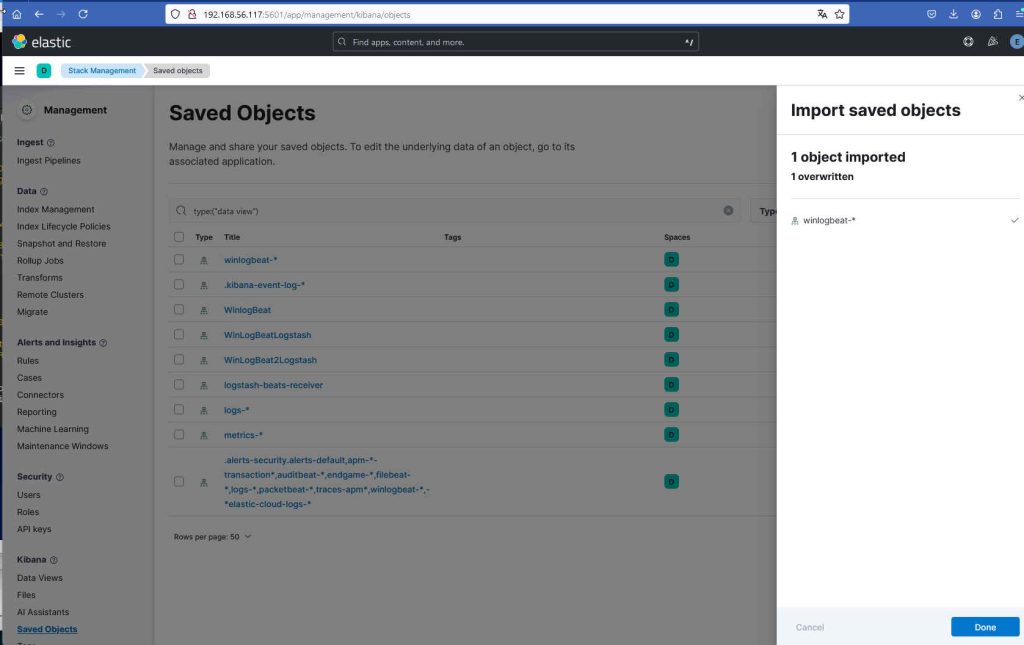Screen dimensions: 1024x645
Task: Click the data view icon beside winlogbeat-*
Action: (x=203, y=259)
